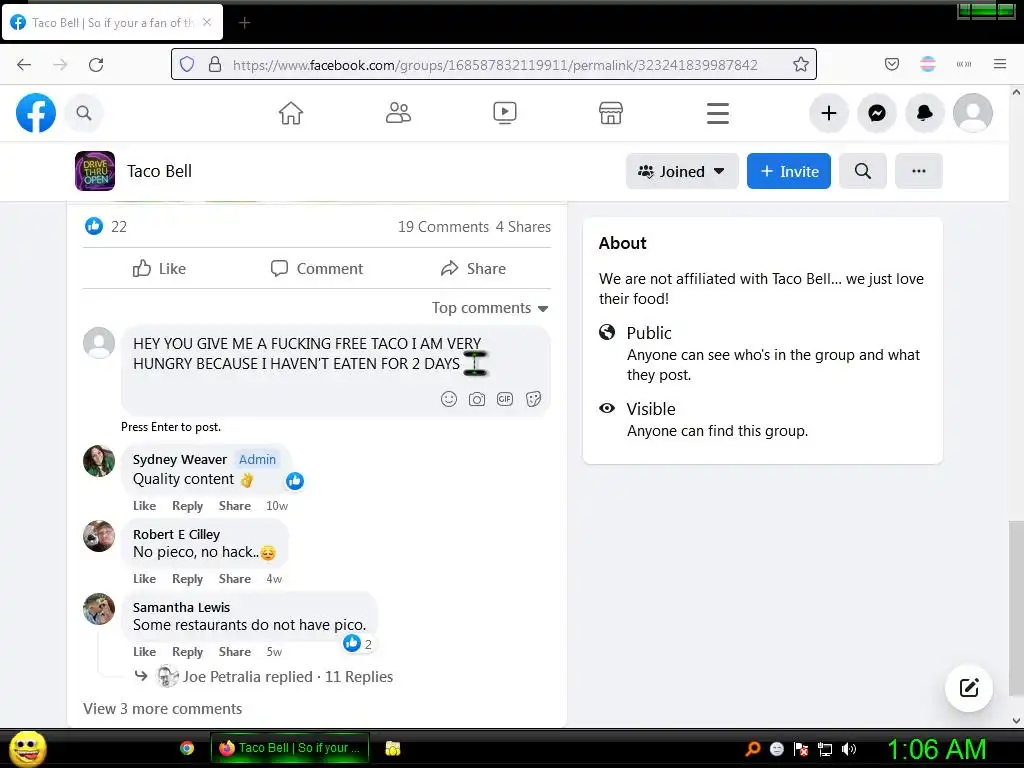Image resolution: width=1024 pixels, height=768 pixels.
Task: Expand View 3 more comments
Action: coord(163,709)
